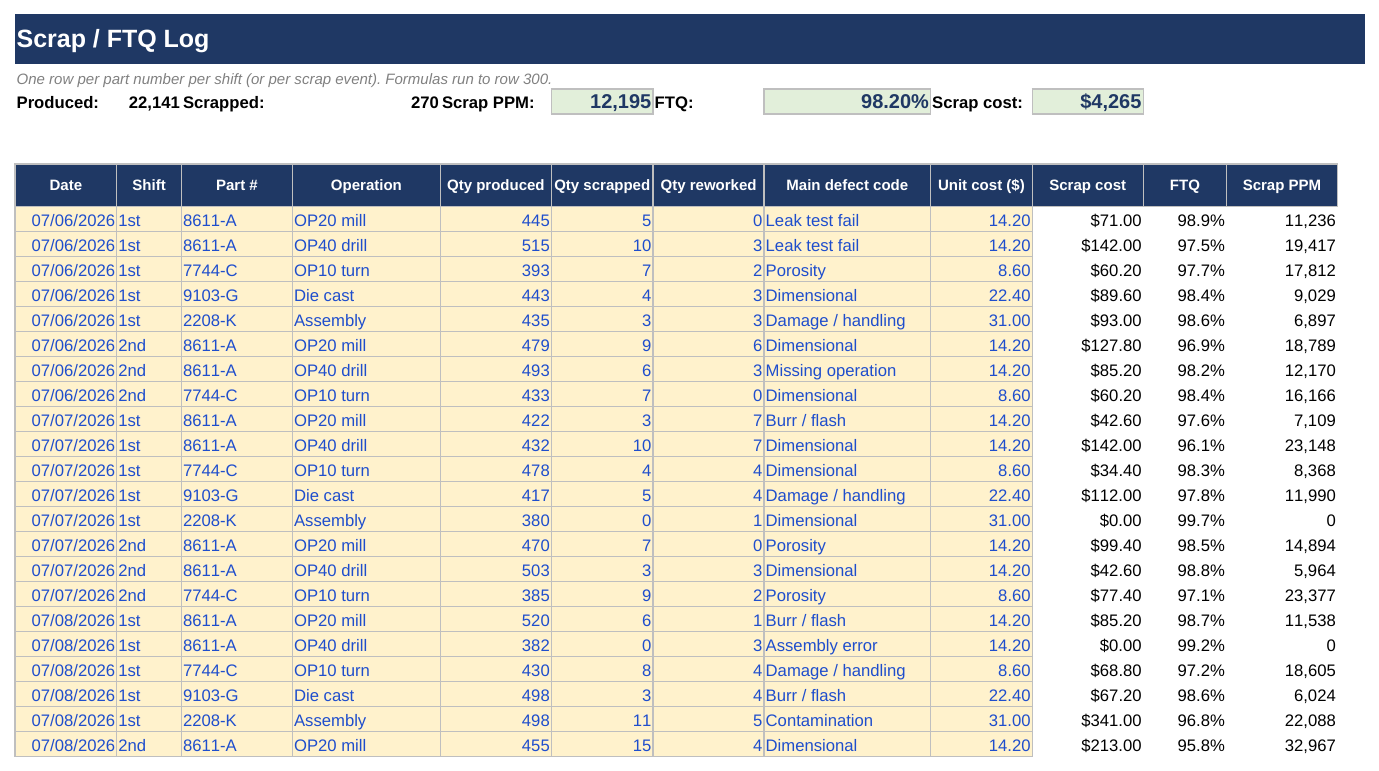
Task: Select the $341.00 scrap cost cell
Action: click(1087, 720)
